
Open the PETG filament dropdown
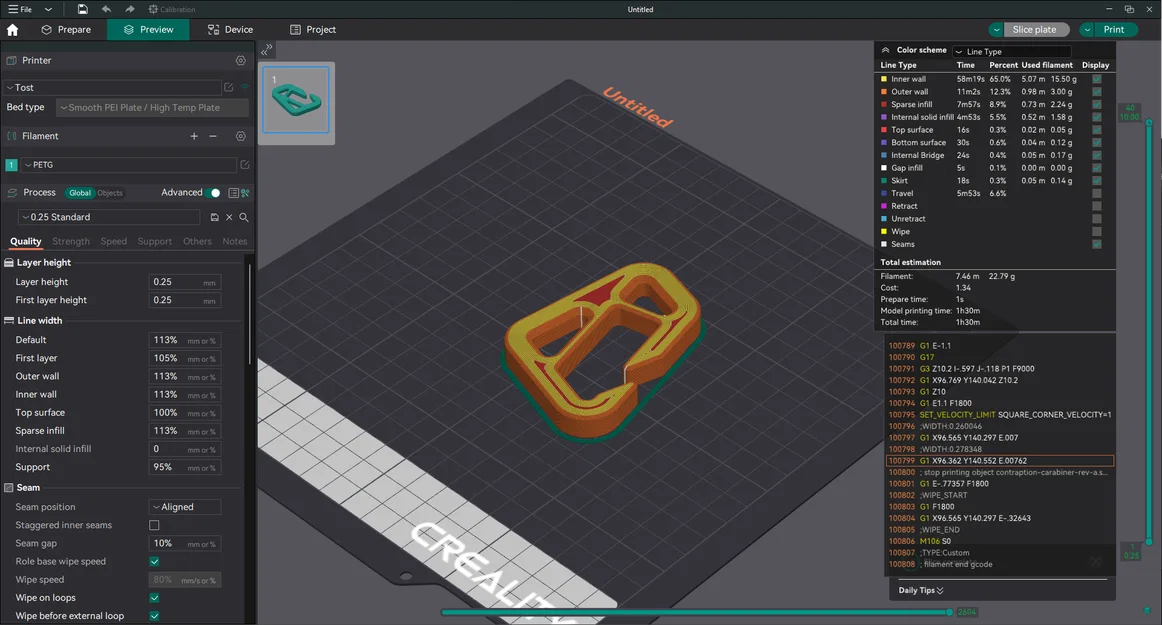click(128, 165)
